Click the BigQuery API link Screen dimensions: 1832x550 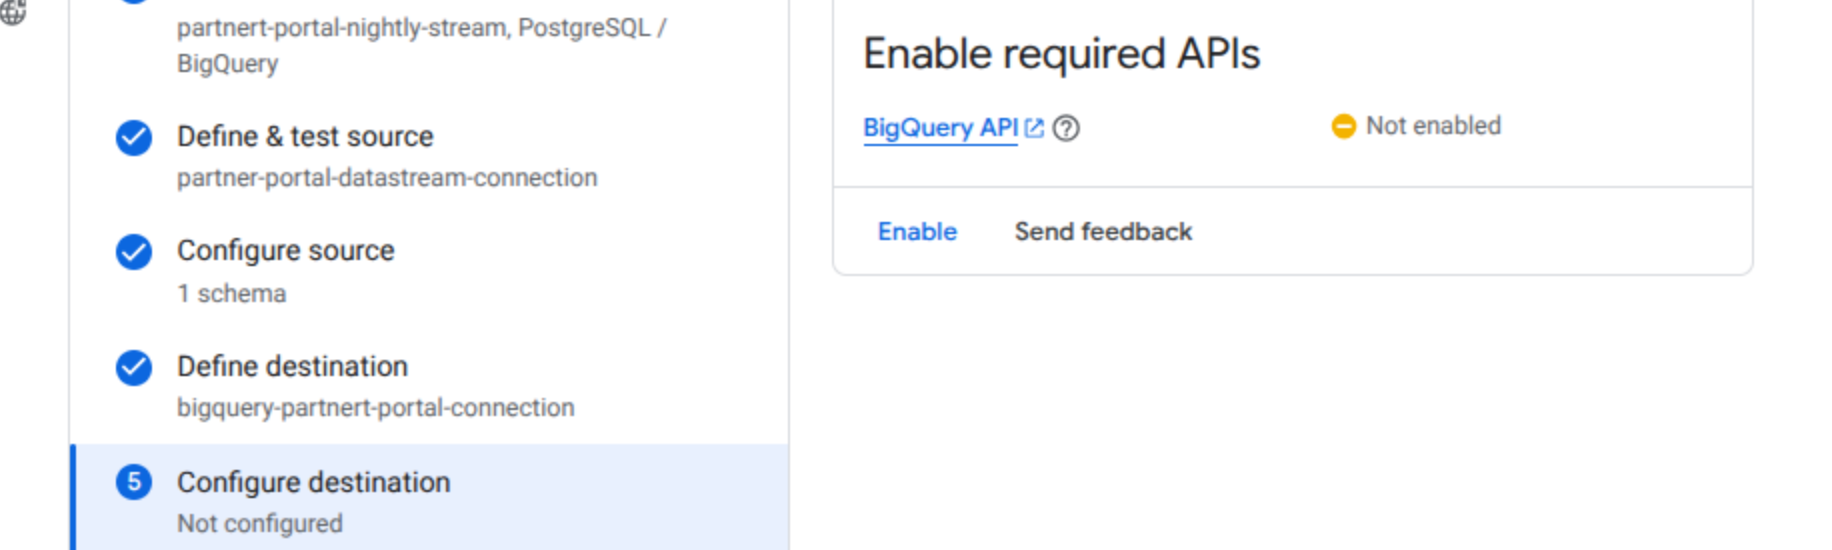point(940,128)
